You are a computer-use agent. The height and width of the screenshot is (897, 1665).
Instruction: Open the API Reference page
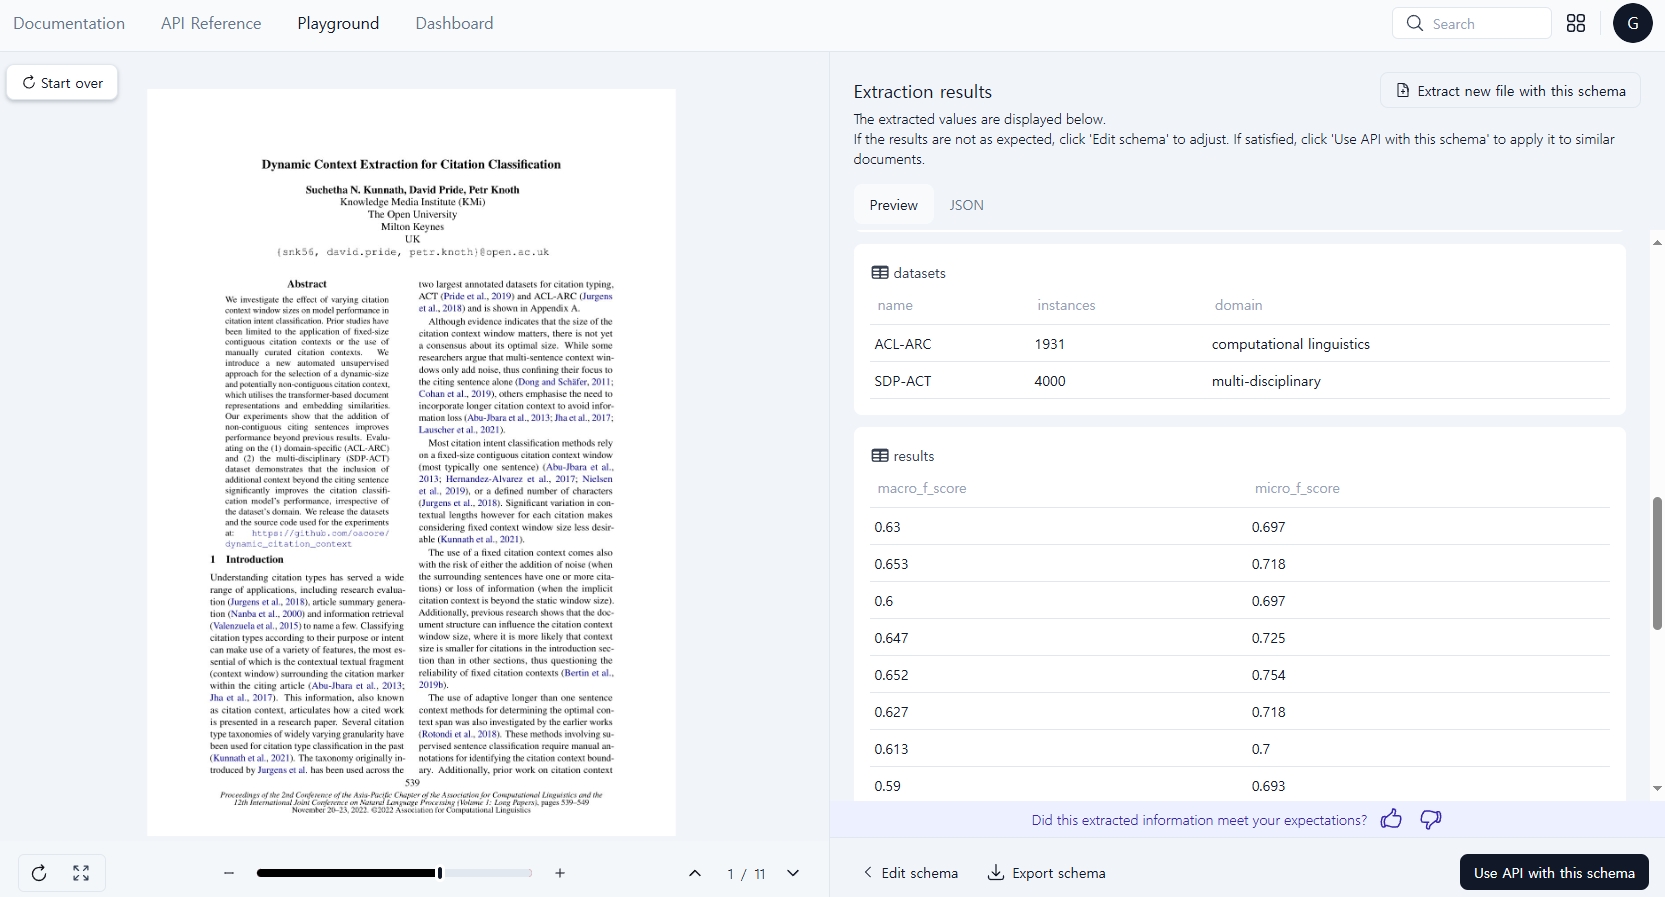pos(211,23)
